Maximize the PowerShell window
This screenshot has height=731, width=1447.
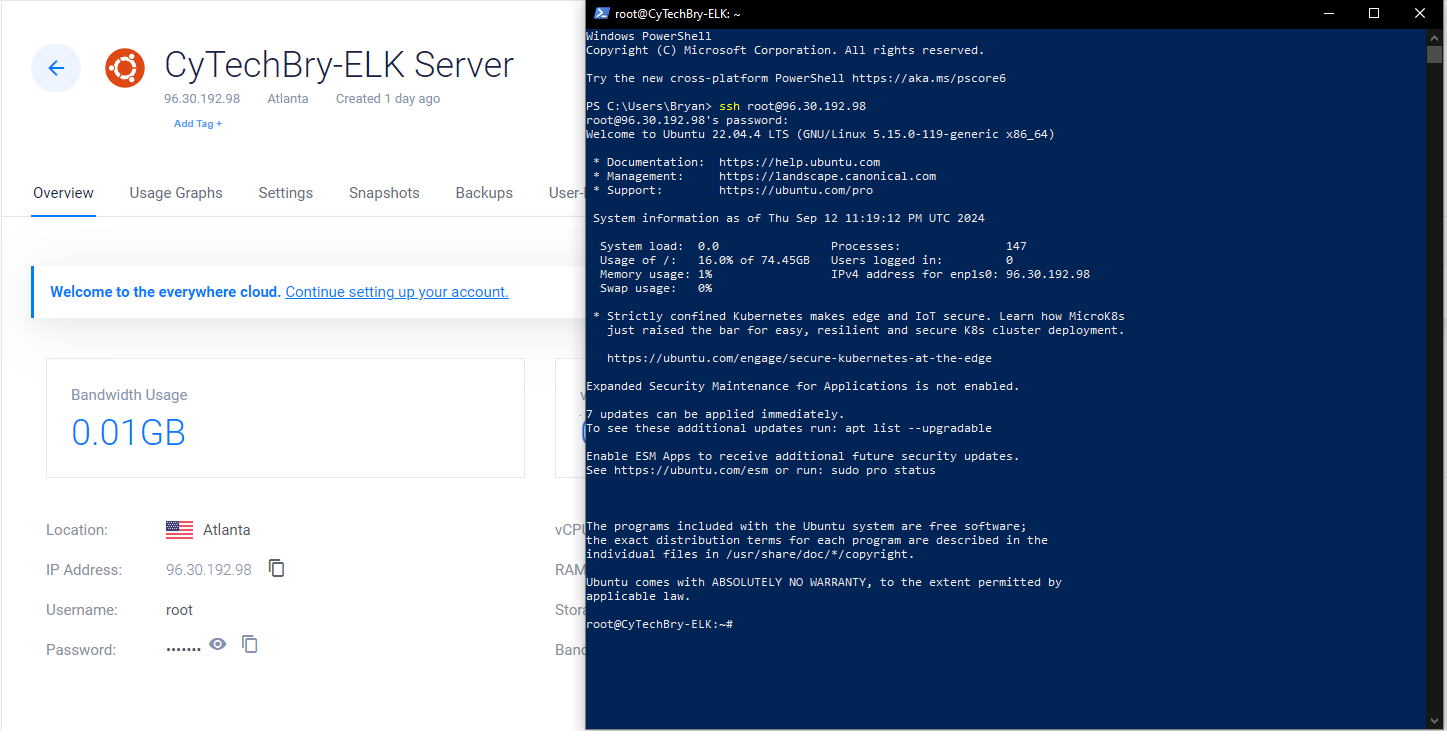1374,13
